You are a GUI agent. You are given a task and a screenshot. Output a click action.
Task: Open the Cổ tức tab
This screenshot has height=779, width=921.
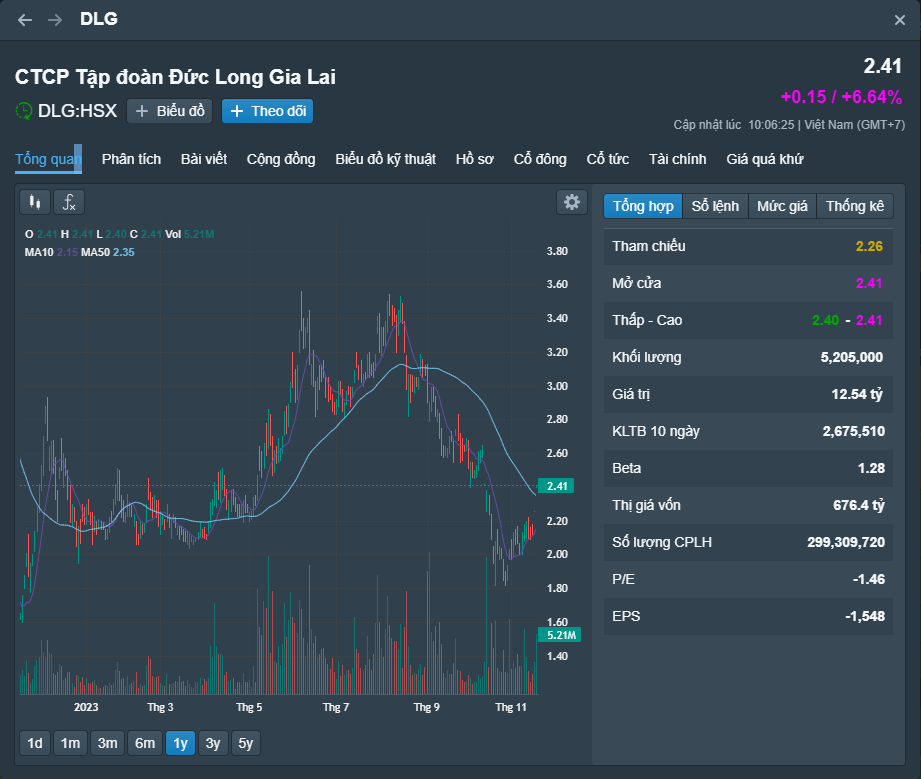coord(607,159)
